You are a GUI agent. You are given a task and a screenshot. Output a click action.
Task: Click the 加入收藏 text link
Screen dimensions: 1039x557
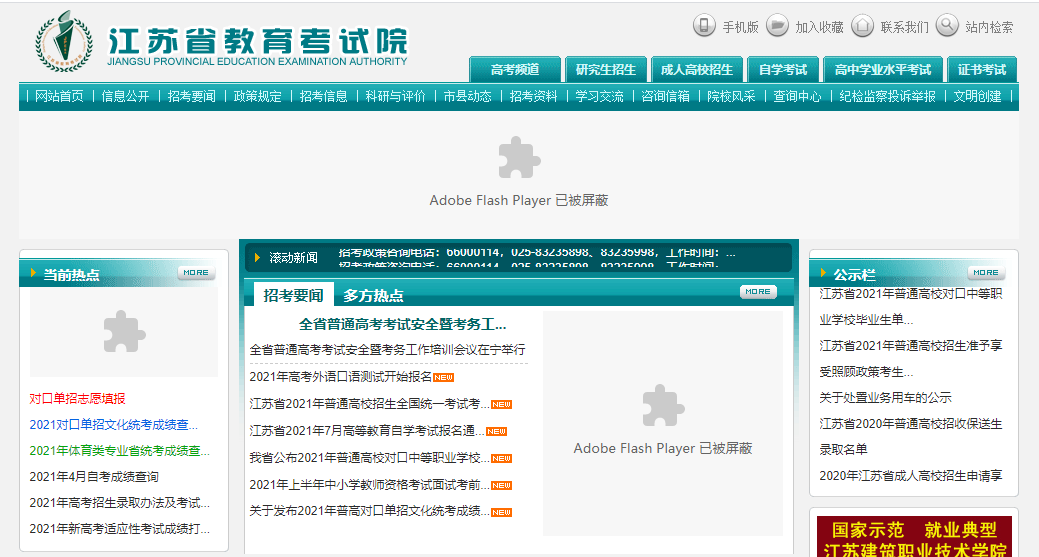820,27
